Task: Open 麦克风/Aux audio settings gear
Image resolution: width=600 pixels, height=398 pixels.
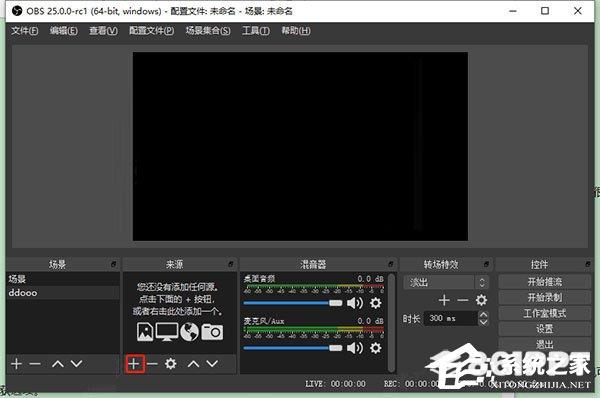Action: (x=375, y=348)
